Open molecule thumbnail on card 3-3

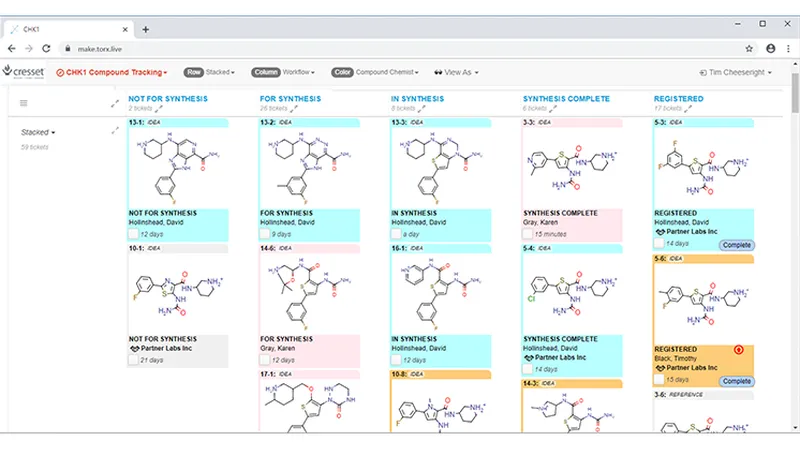pyautogui.click(x=572, y=167)
